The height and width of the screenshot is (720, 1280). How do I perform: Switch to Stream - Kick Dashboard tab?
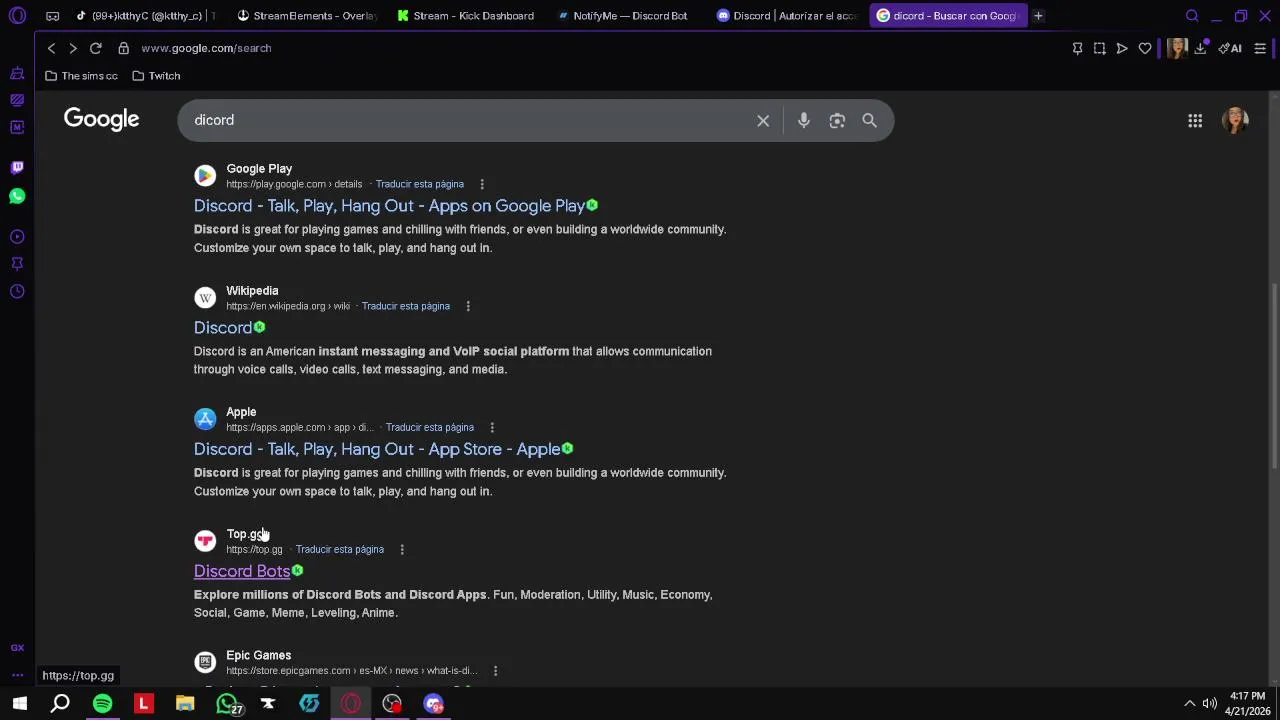click(x=466, y=16)
